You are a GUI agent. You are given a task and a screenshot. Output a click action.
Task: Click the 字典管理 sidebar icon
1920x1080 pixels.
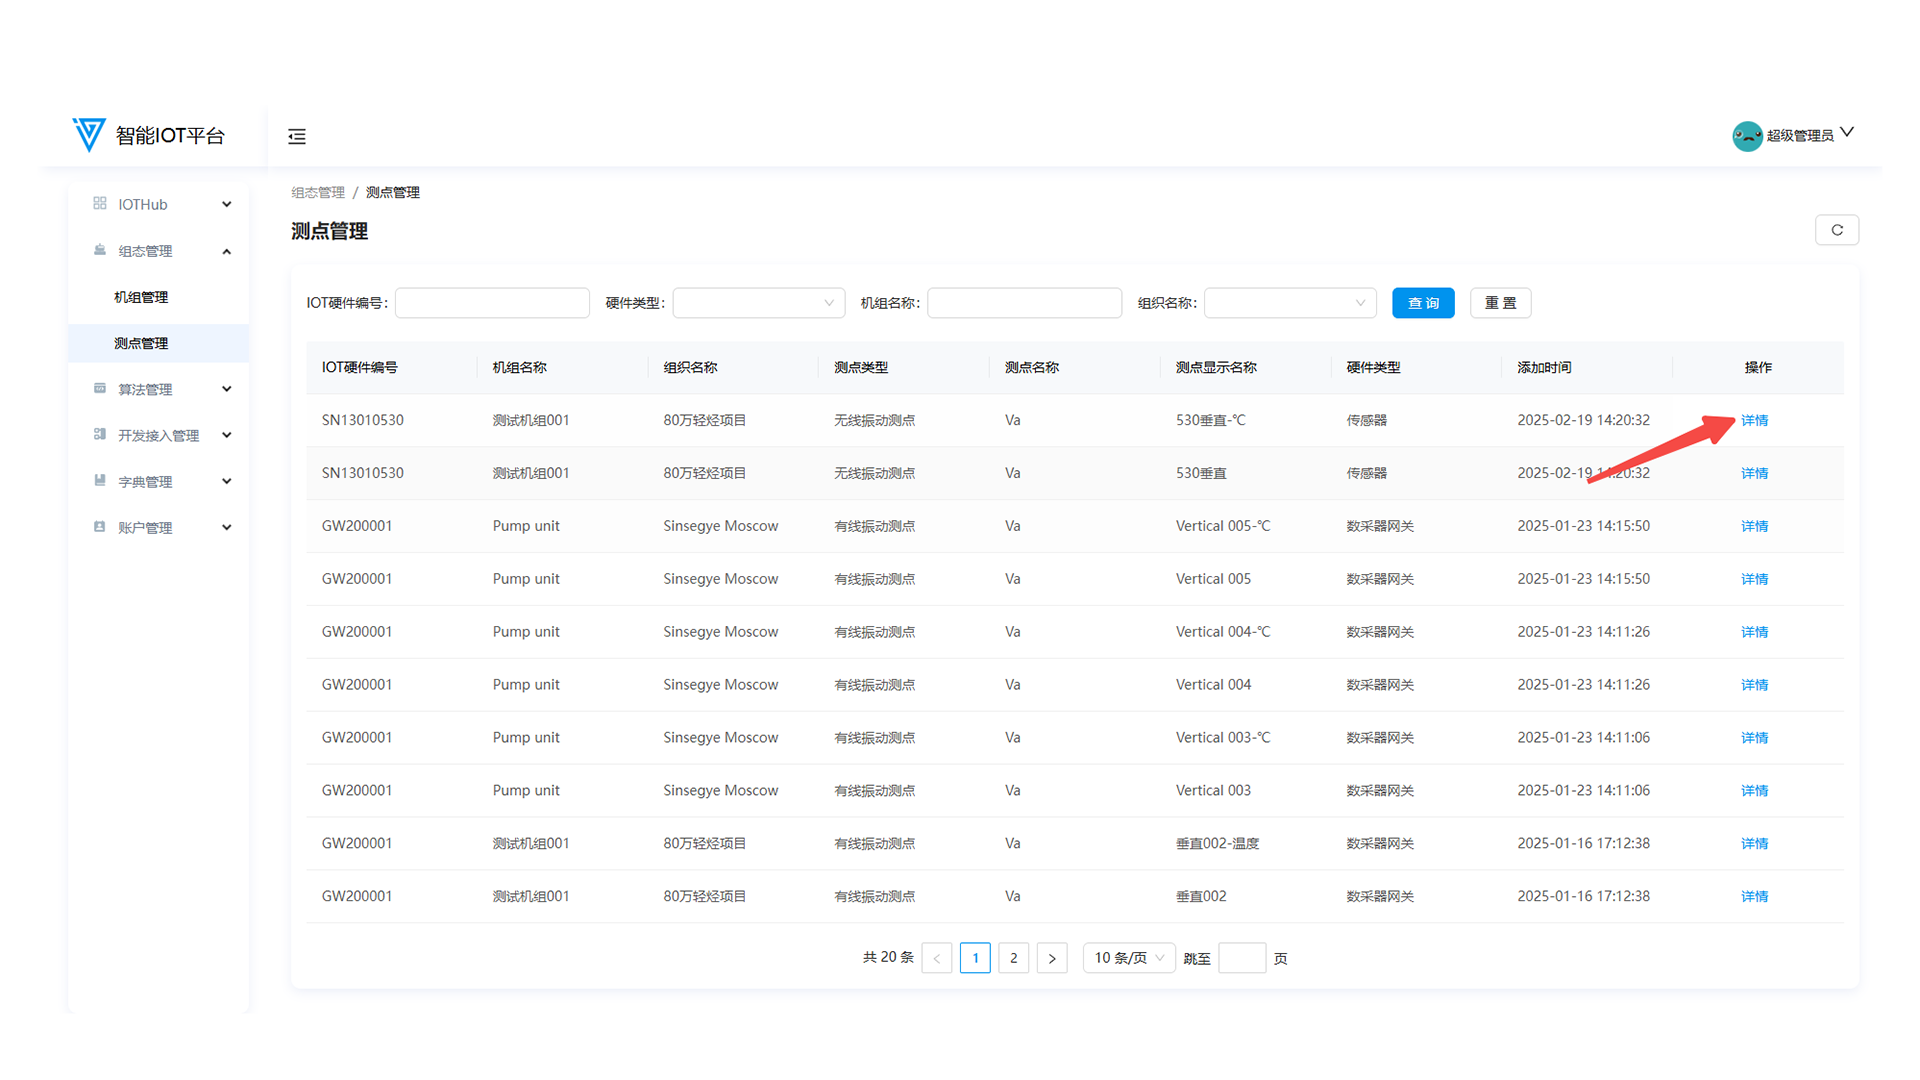100,481
